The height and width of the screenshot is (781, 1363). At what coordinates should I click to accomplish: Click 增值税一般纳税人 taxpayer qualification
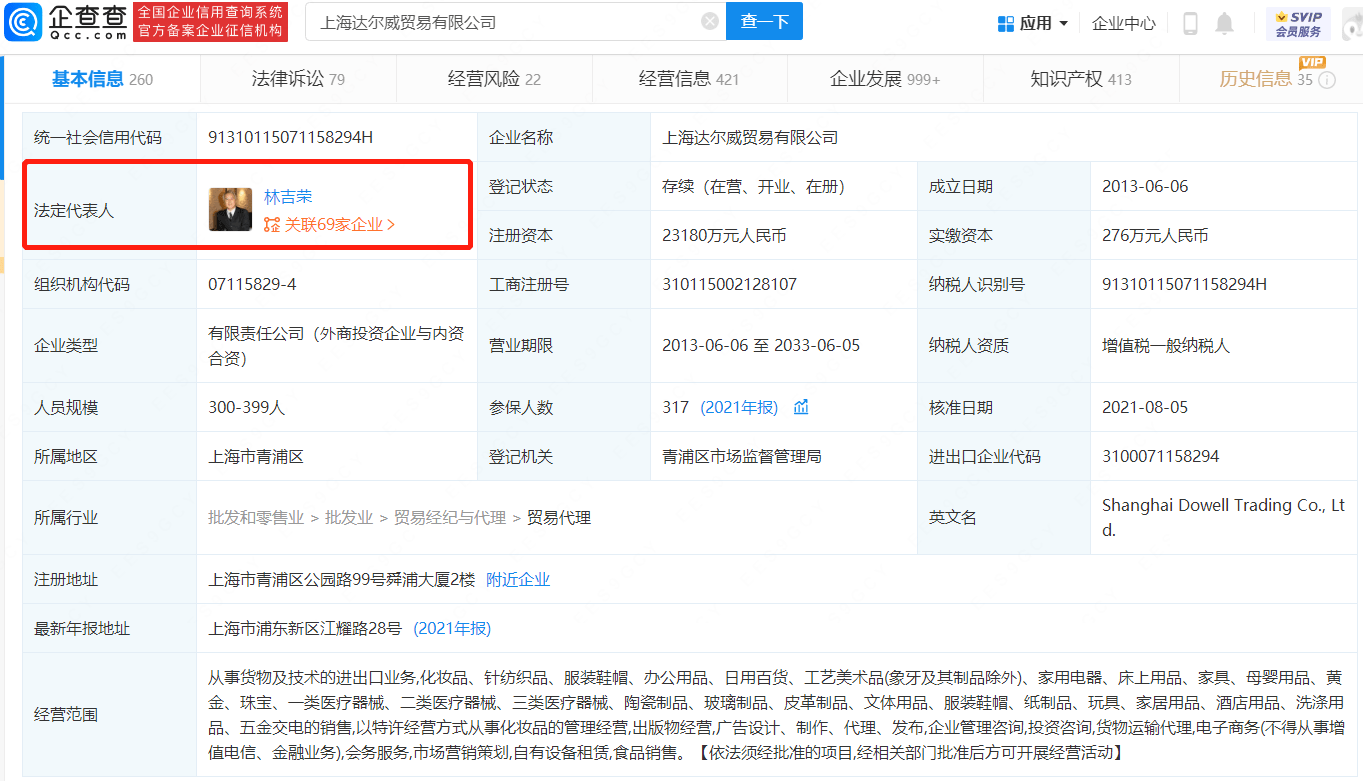pos(1166,345)
